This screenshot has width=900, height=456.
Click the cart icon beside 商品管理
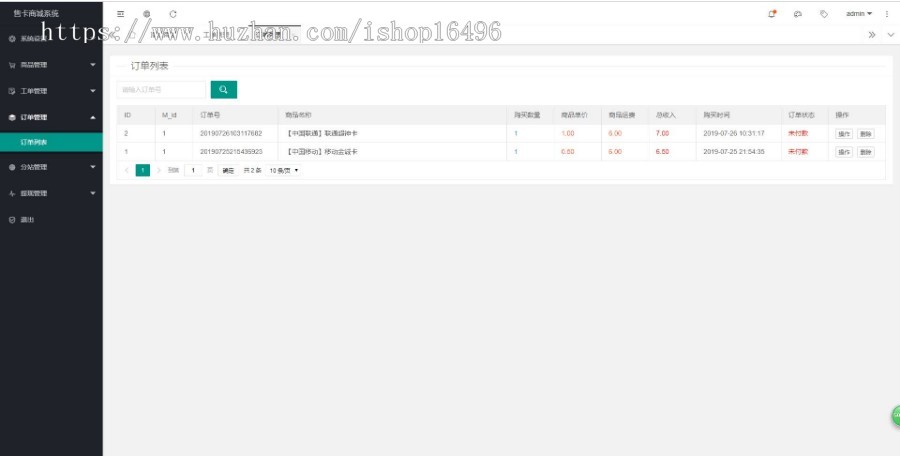pos(12,65)
